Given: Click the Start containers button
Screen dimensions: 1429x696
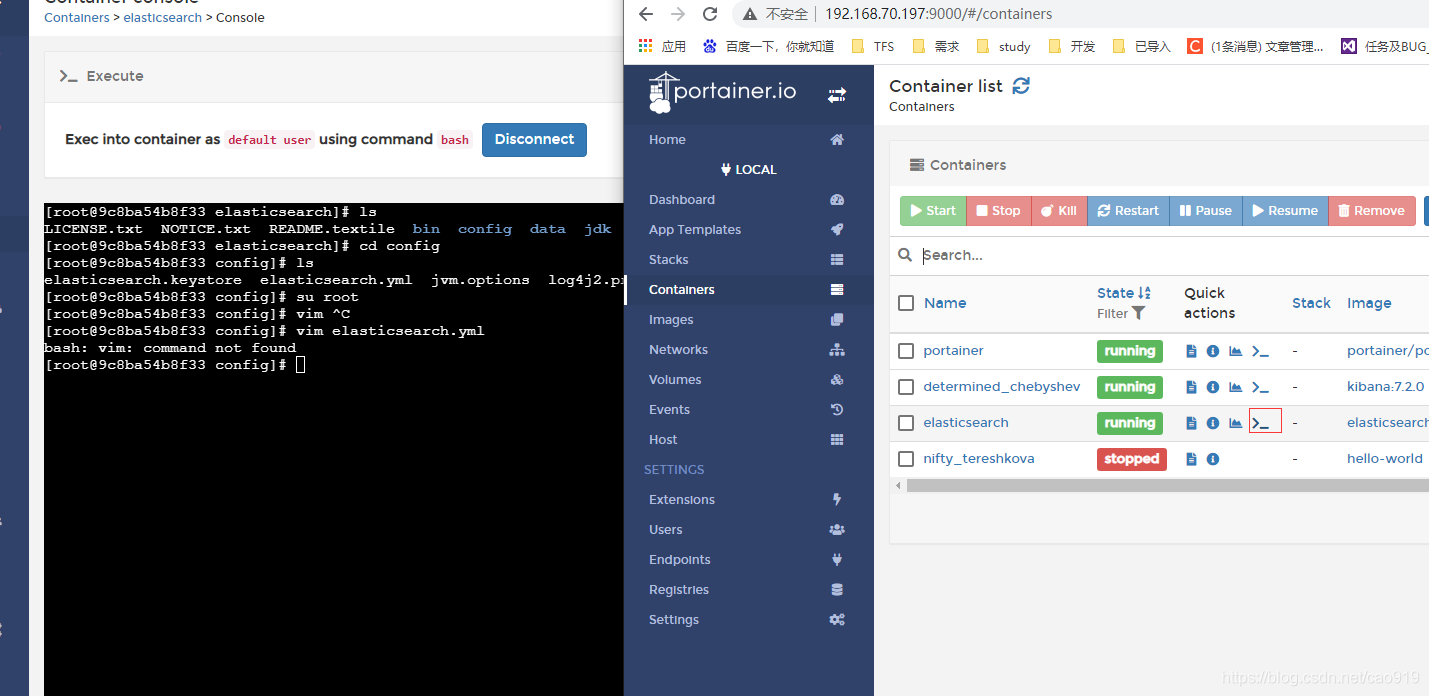Looking at the screenshot, I should 933,211.
